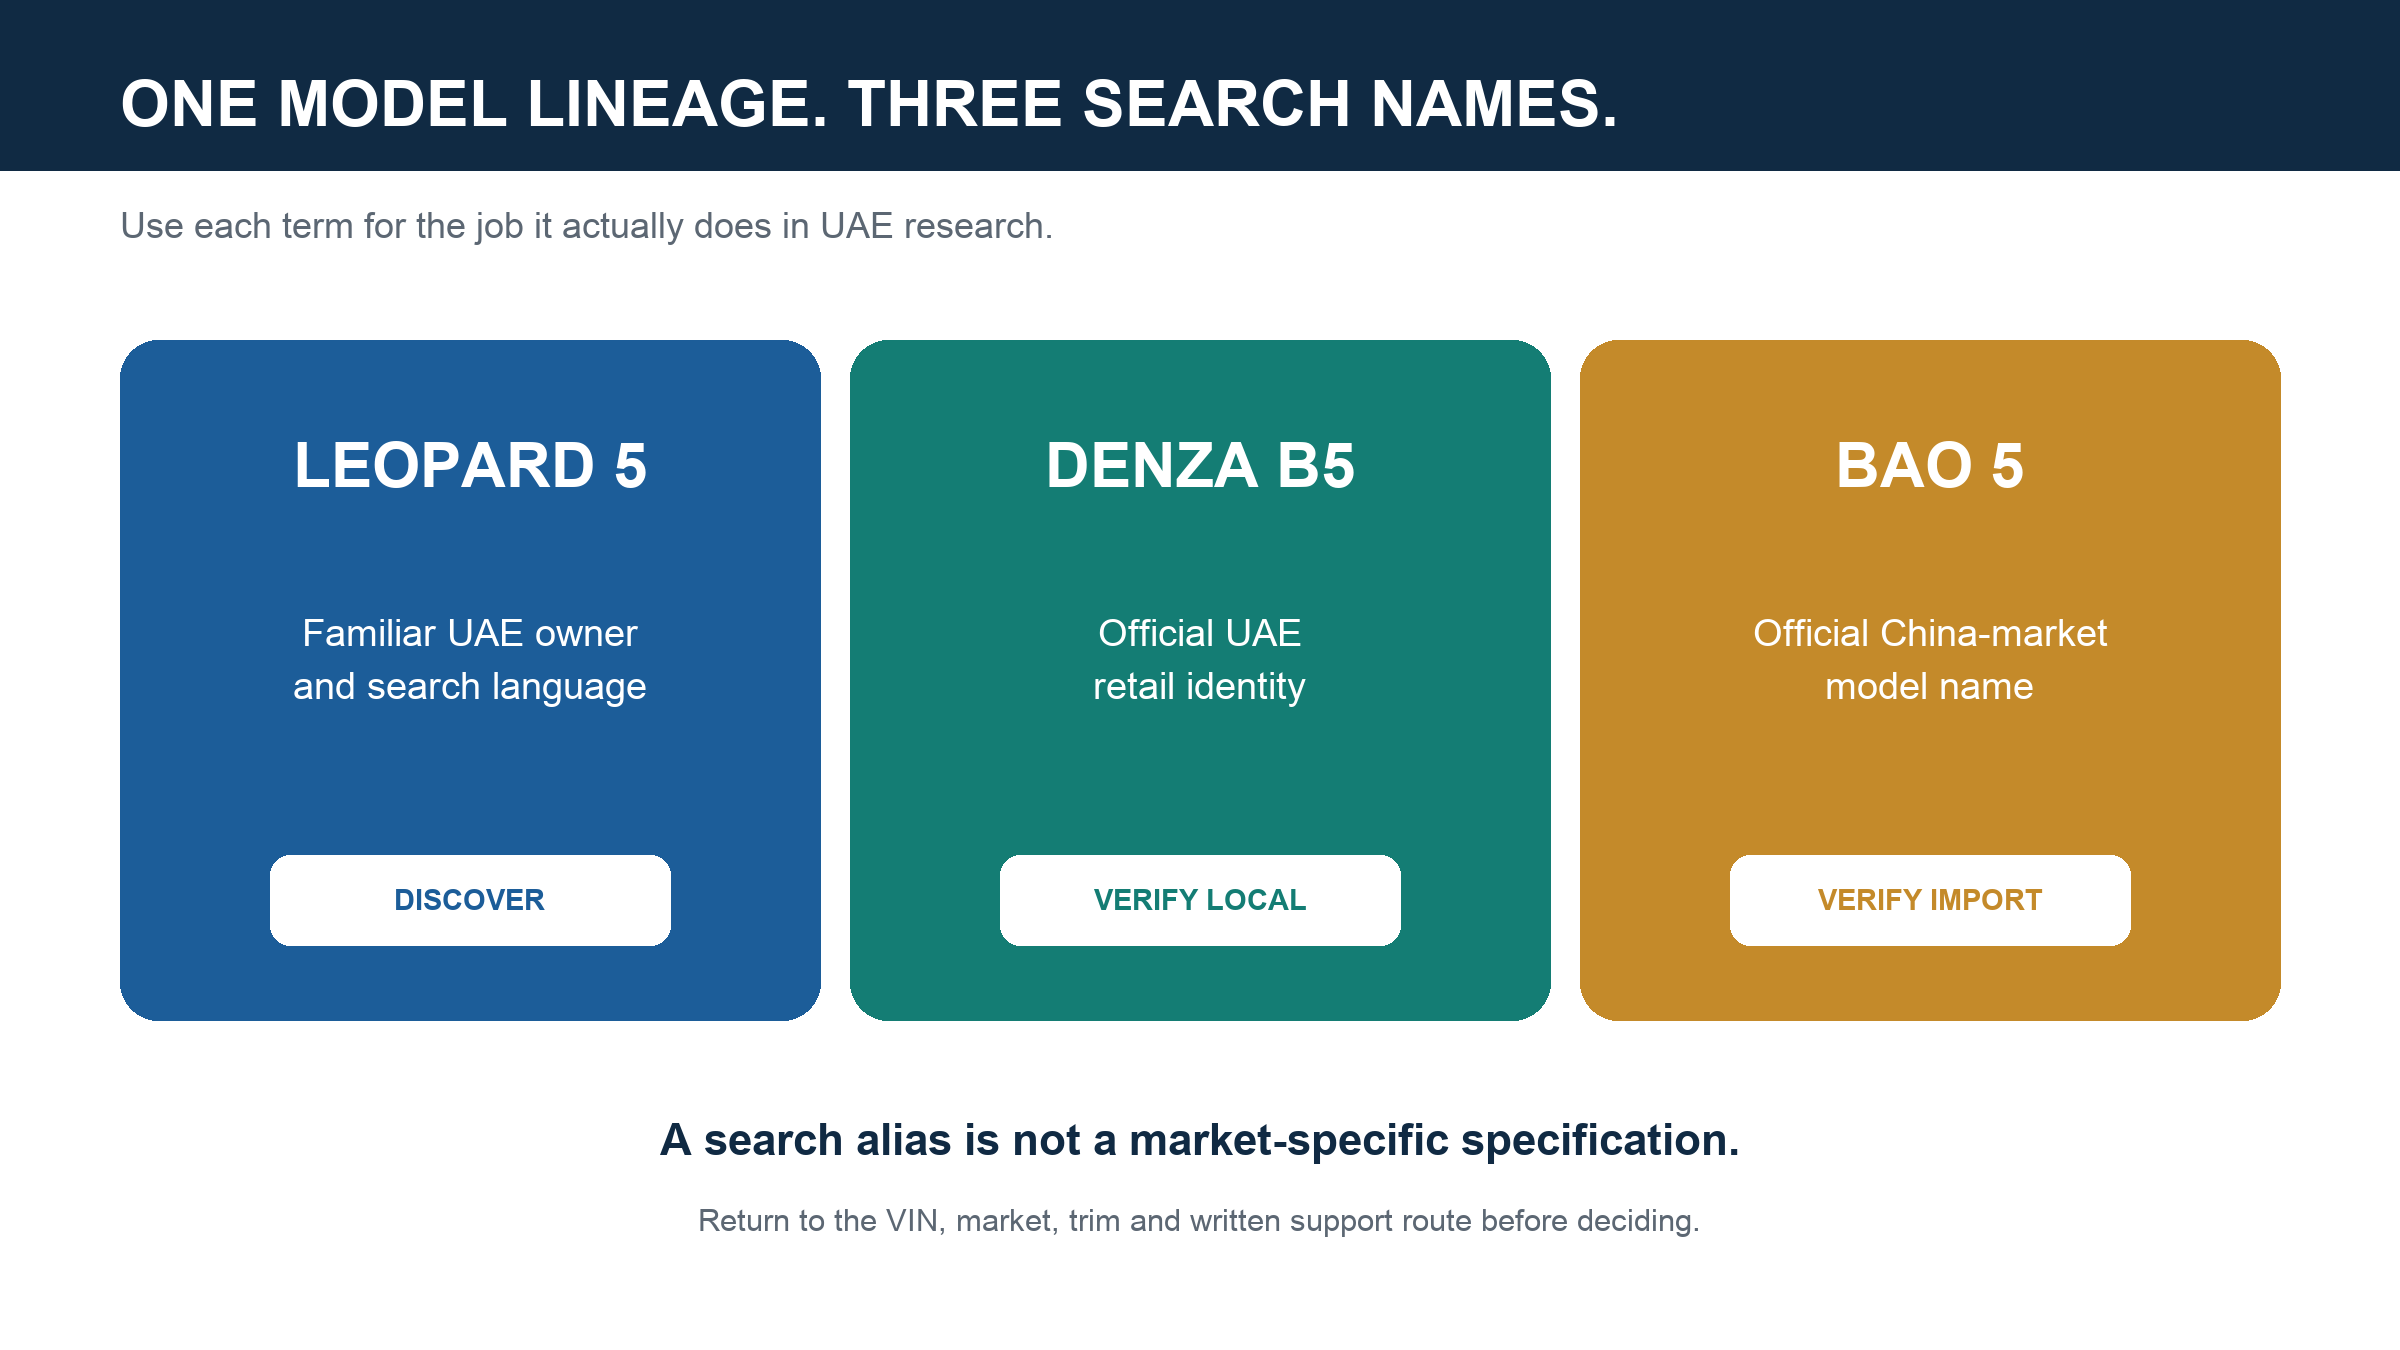Select the LEOPARD 5 card heading
2400x1350 pixels.
coord(470,466)
